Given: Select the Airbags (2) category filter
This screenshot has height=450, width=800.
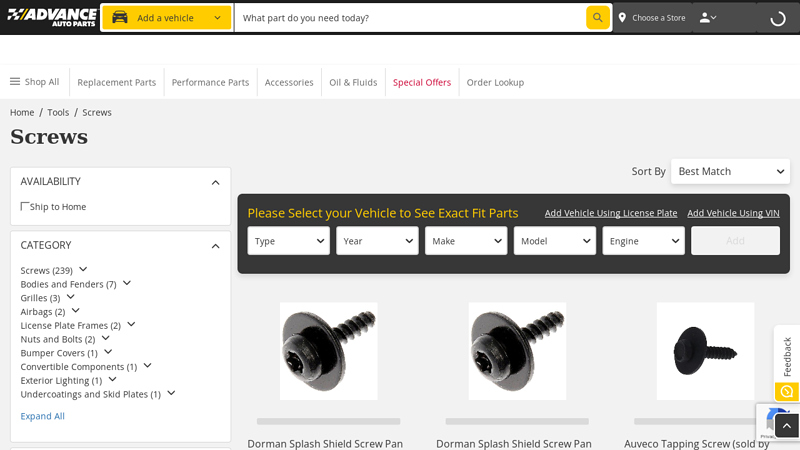Looking at the screenshot, I should point(43,312).
